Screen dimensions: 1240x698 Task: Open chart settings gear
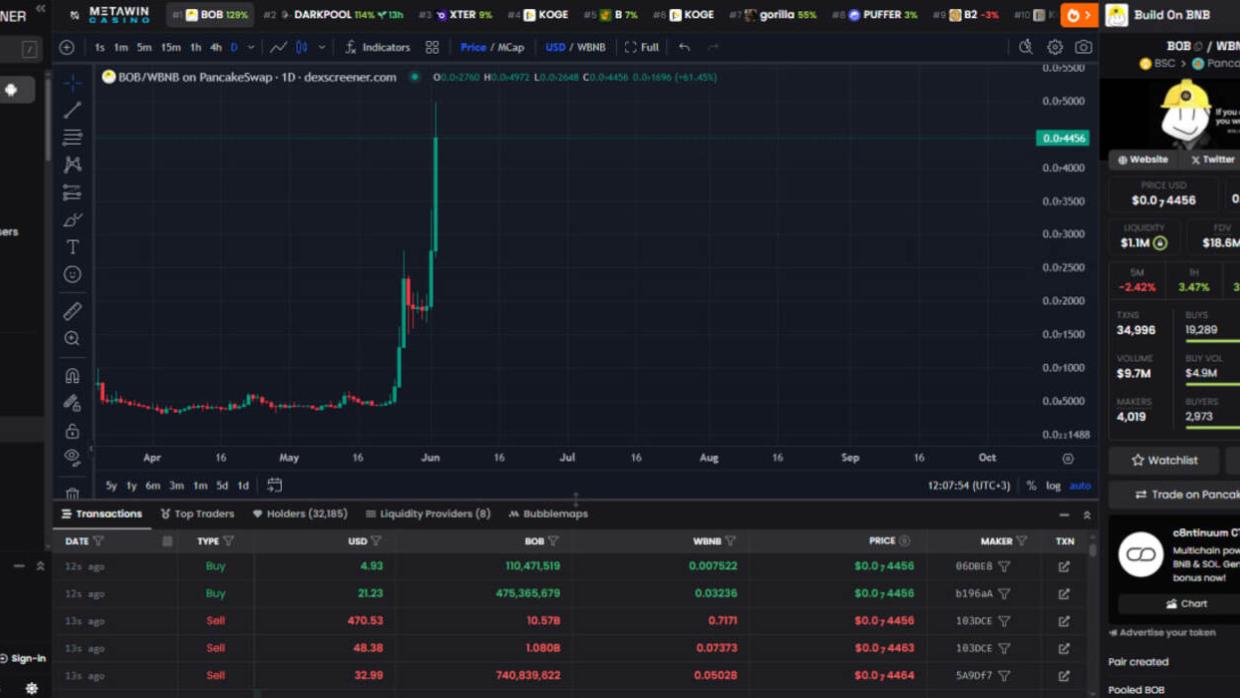tap(1055, 47)
